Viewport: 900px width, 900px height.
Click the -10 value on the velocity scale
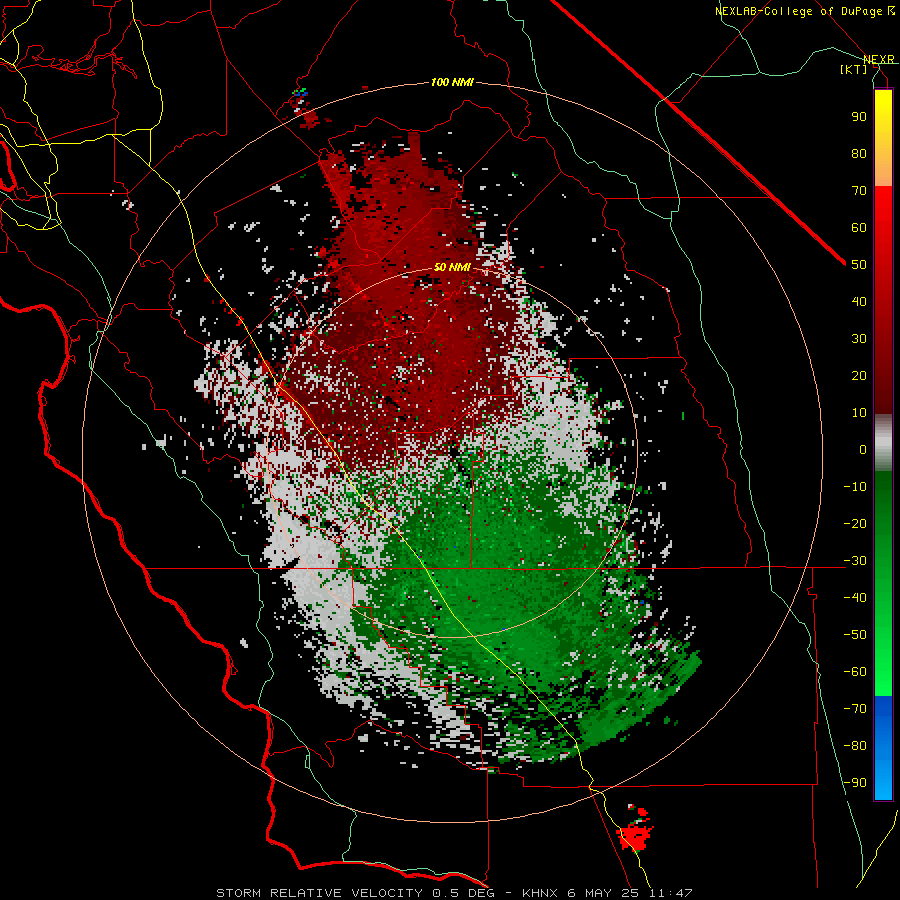[x=855, y=487]
